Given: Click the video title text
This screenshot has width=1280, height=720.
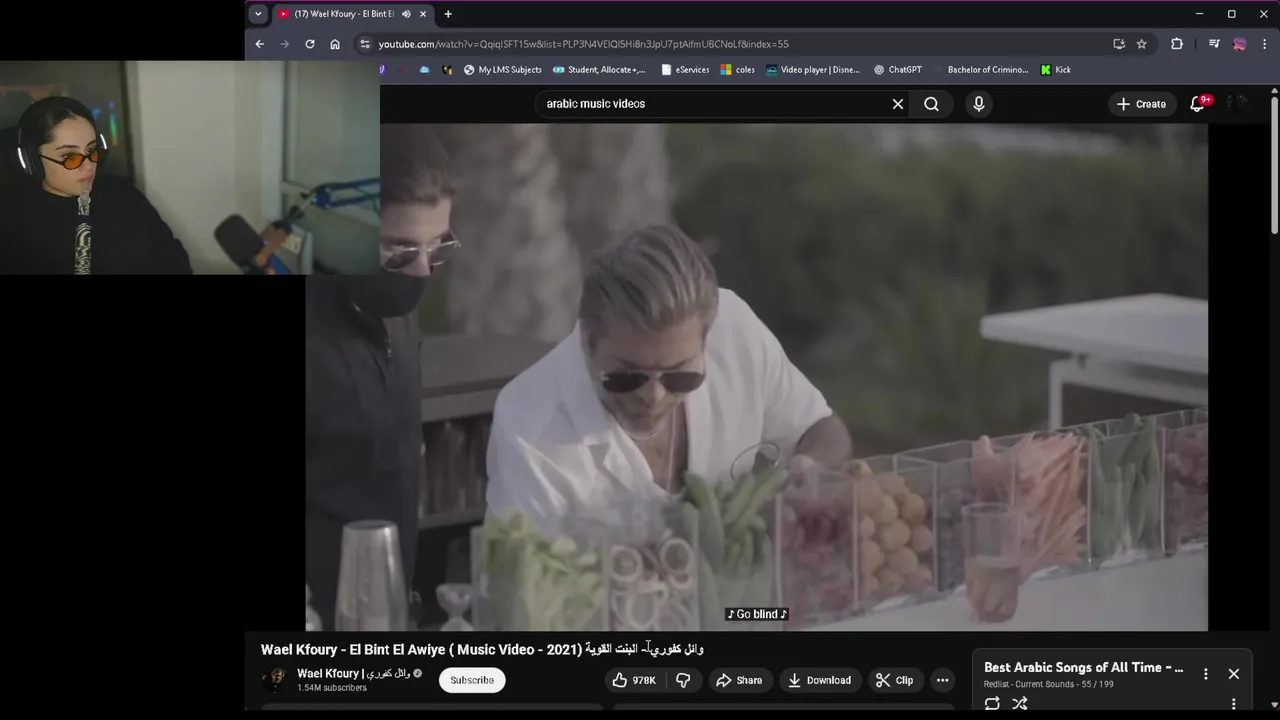Looking at the screenshot, I should click(x=482, y=649).
